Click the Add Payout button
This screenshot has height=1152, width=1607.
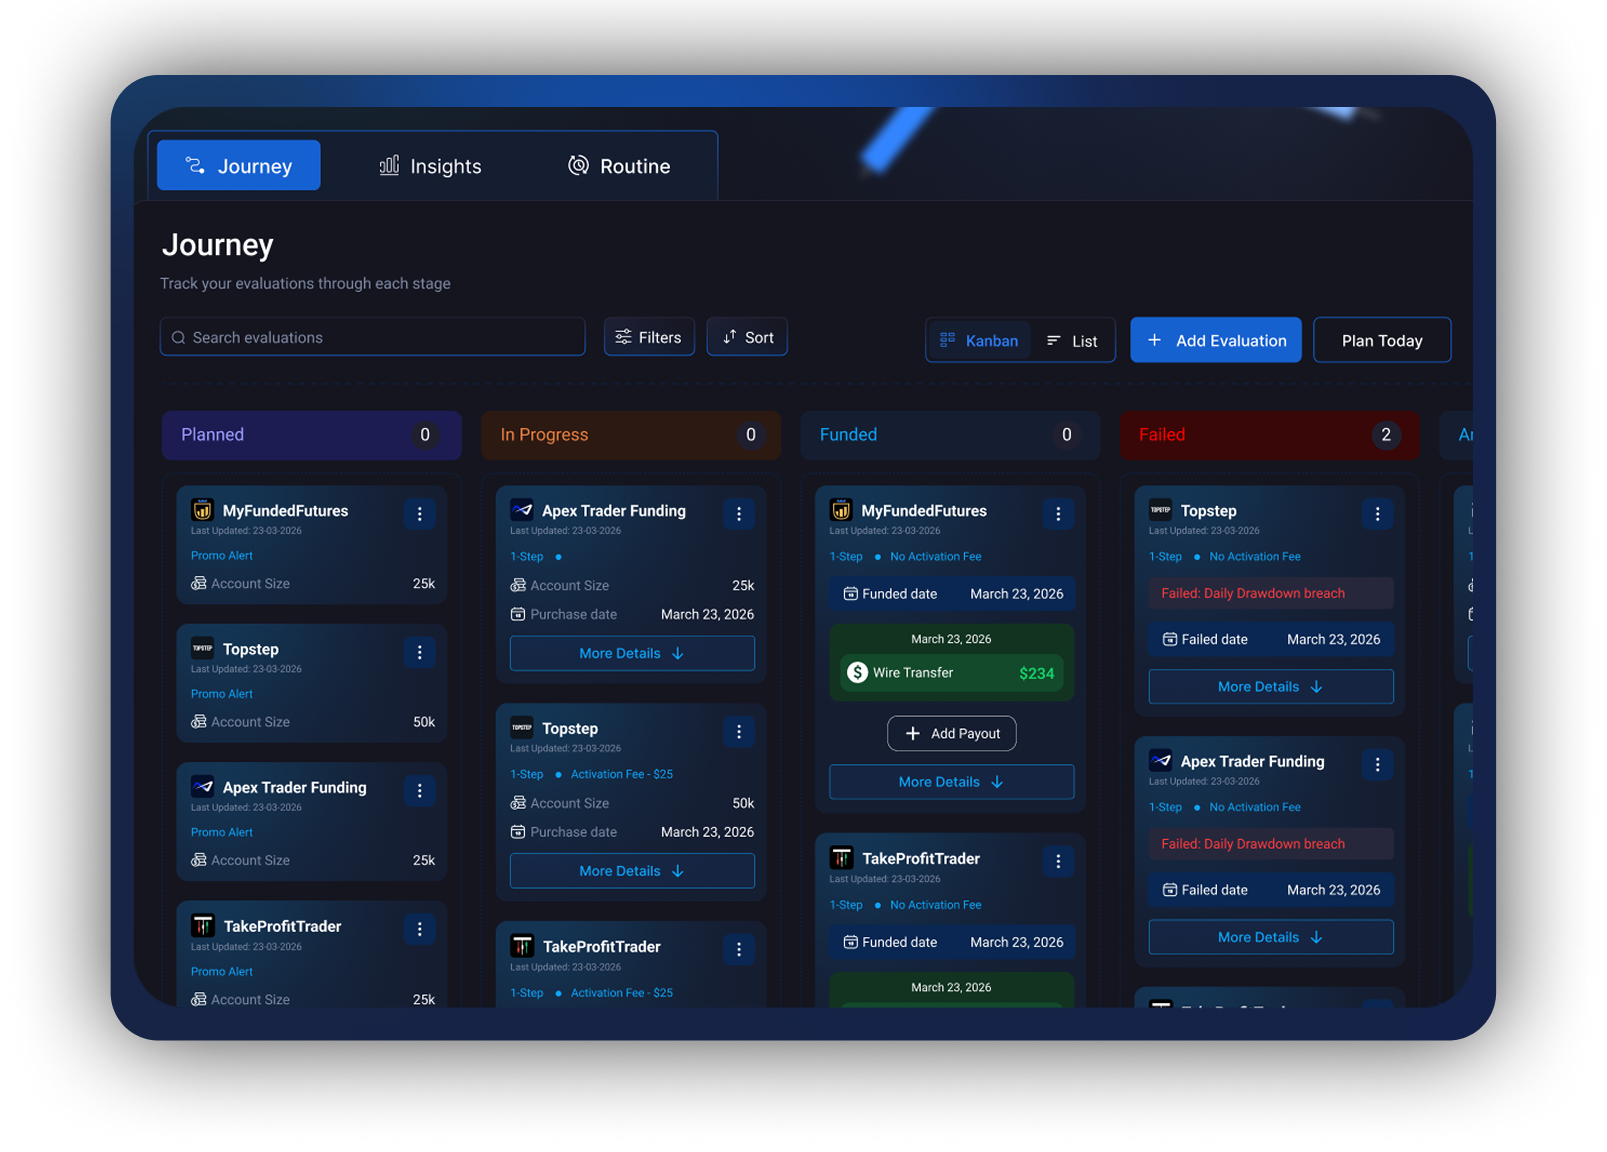click(951, 734)
